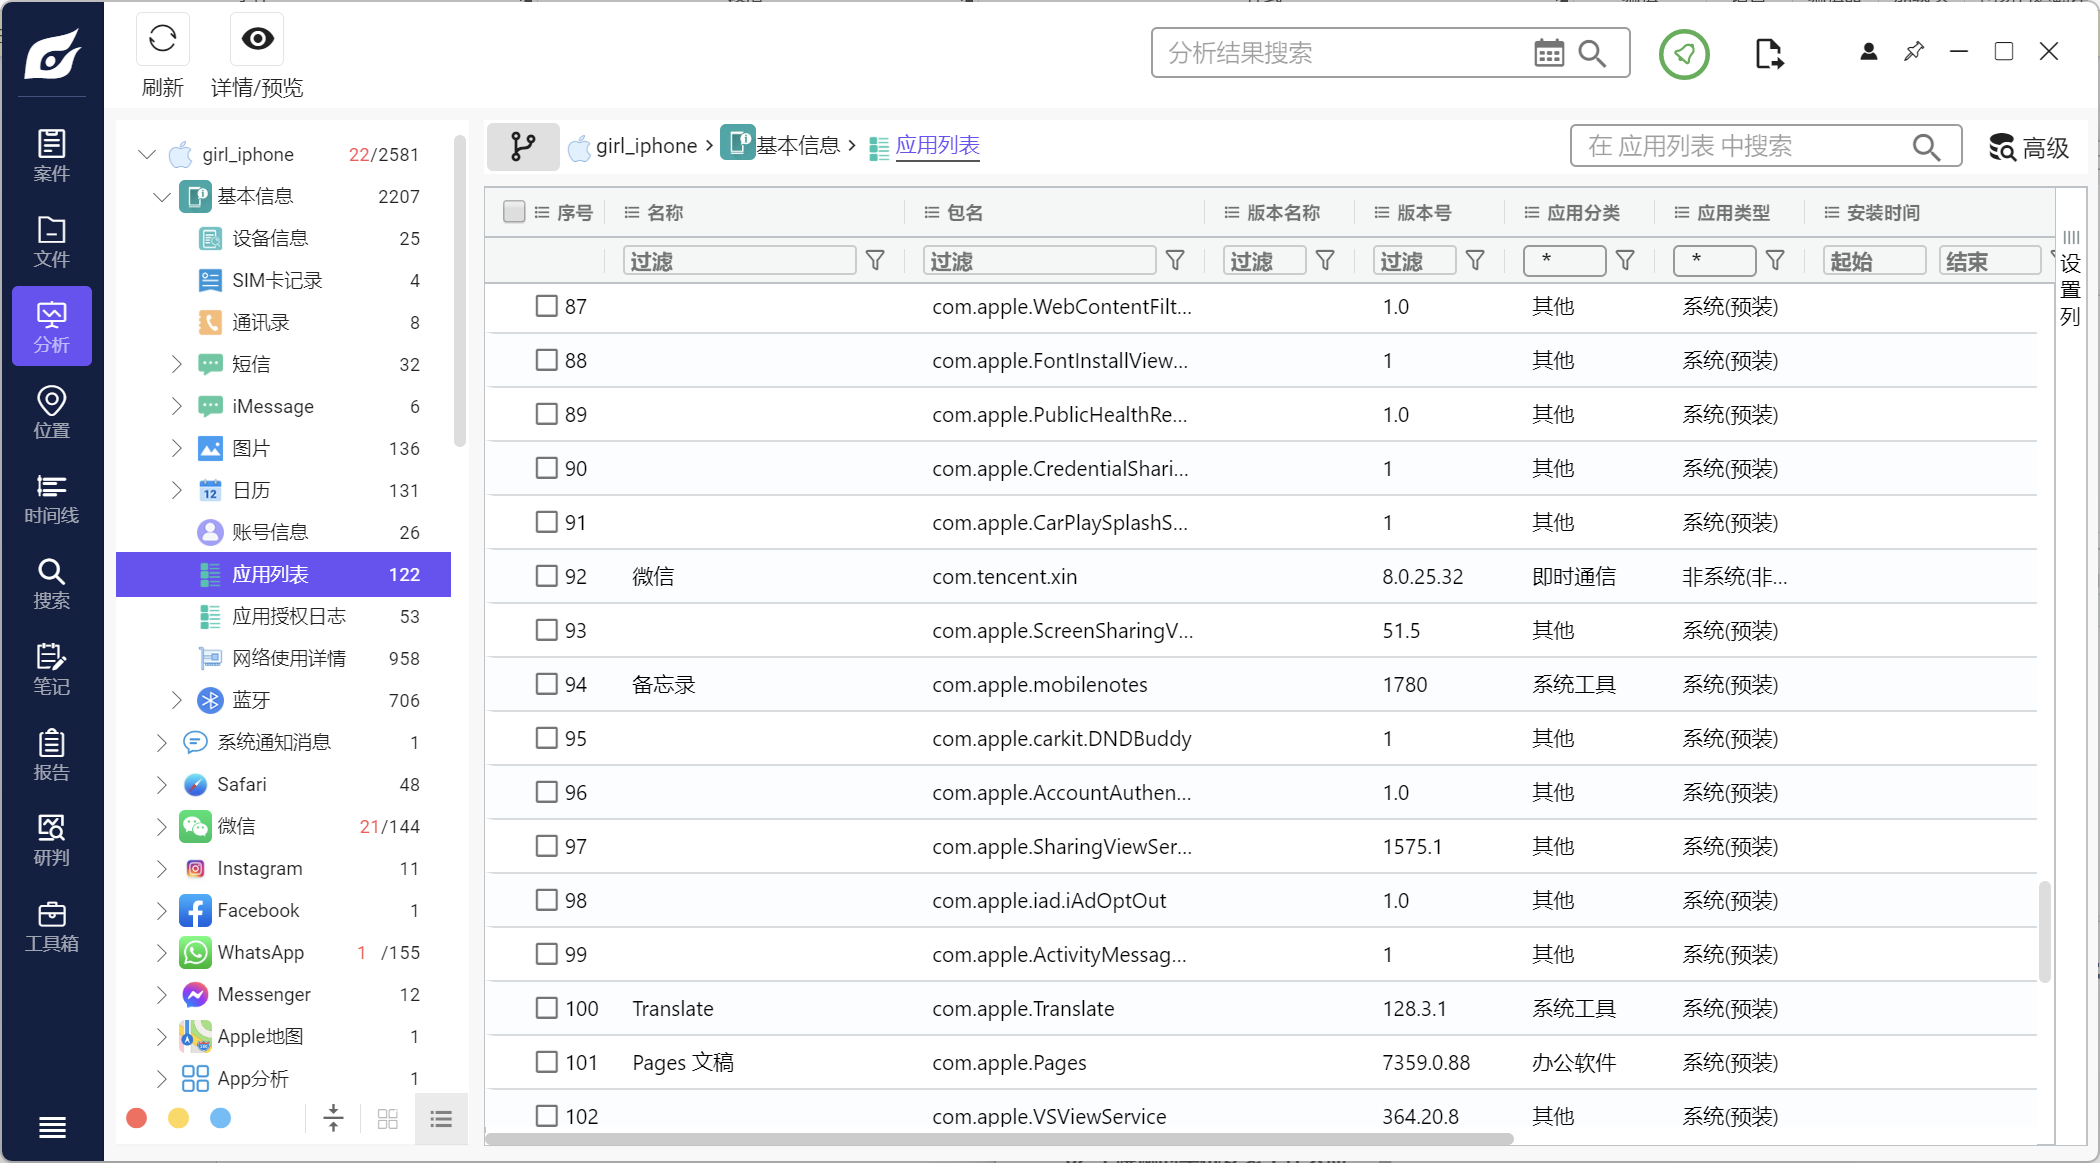
Task: Check the box for row 100 Translate
Action: (546, 1008)
